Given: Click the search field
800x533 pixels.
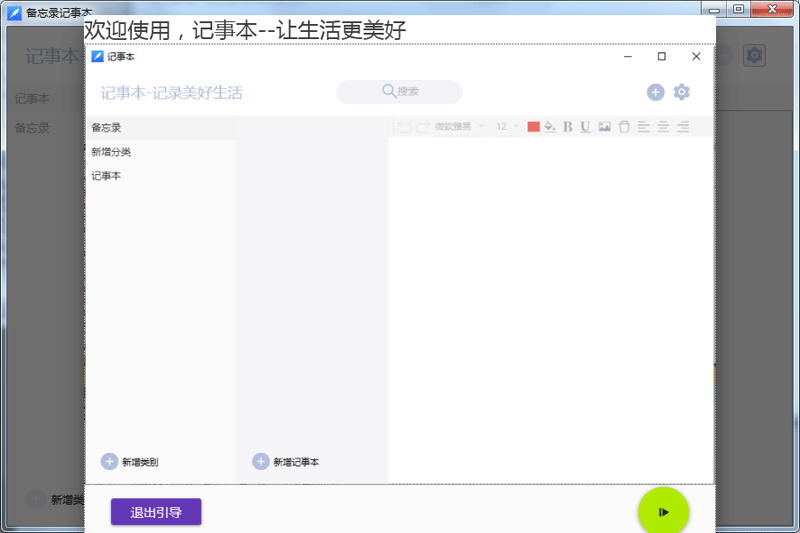Looking at the screenshot, I should click(399, 92).
